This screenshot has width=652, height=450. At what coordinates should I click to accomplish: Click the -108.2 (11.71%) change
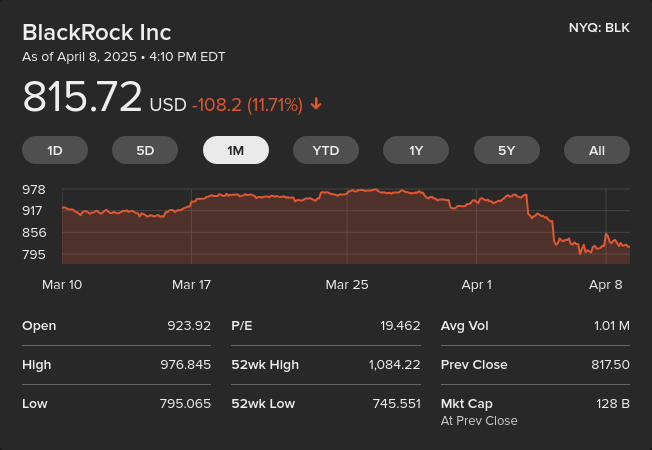click(x=247, y=104)
